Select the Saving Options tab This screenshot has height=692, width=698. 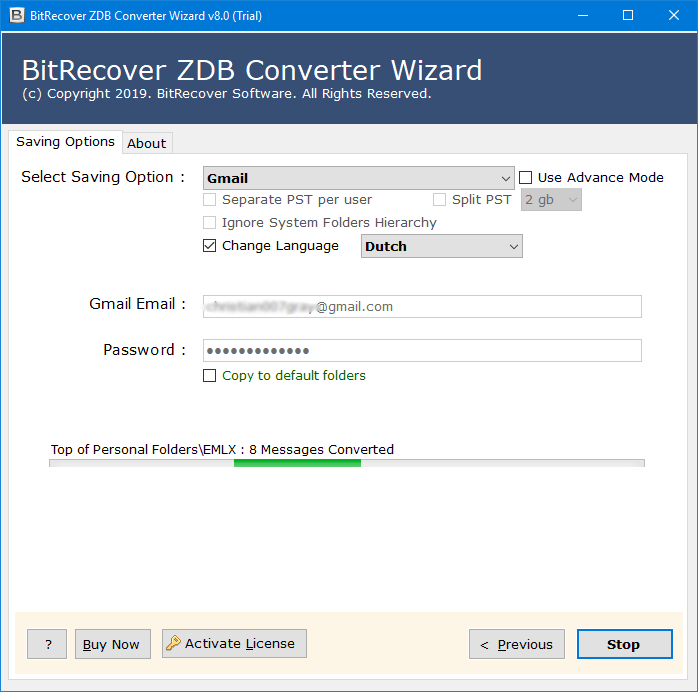[65, 142]
